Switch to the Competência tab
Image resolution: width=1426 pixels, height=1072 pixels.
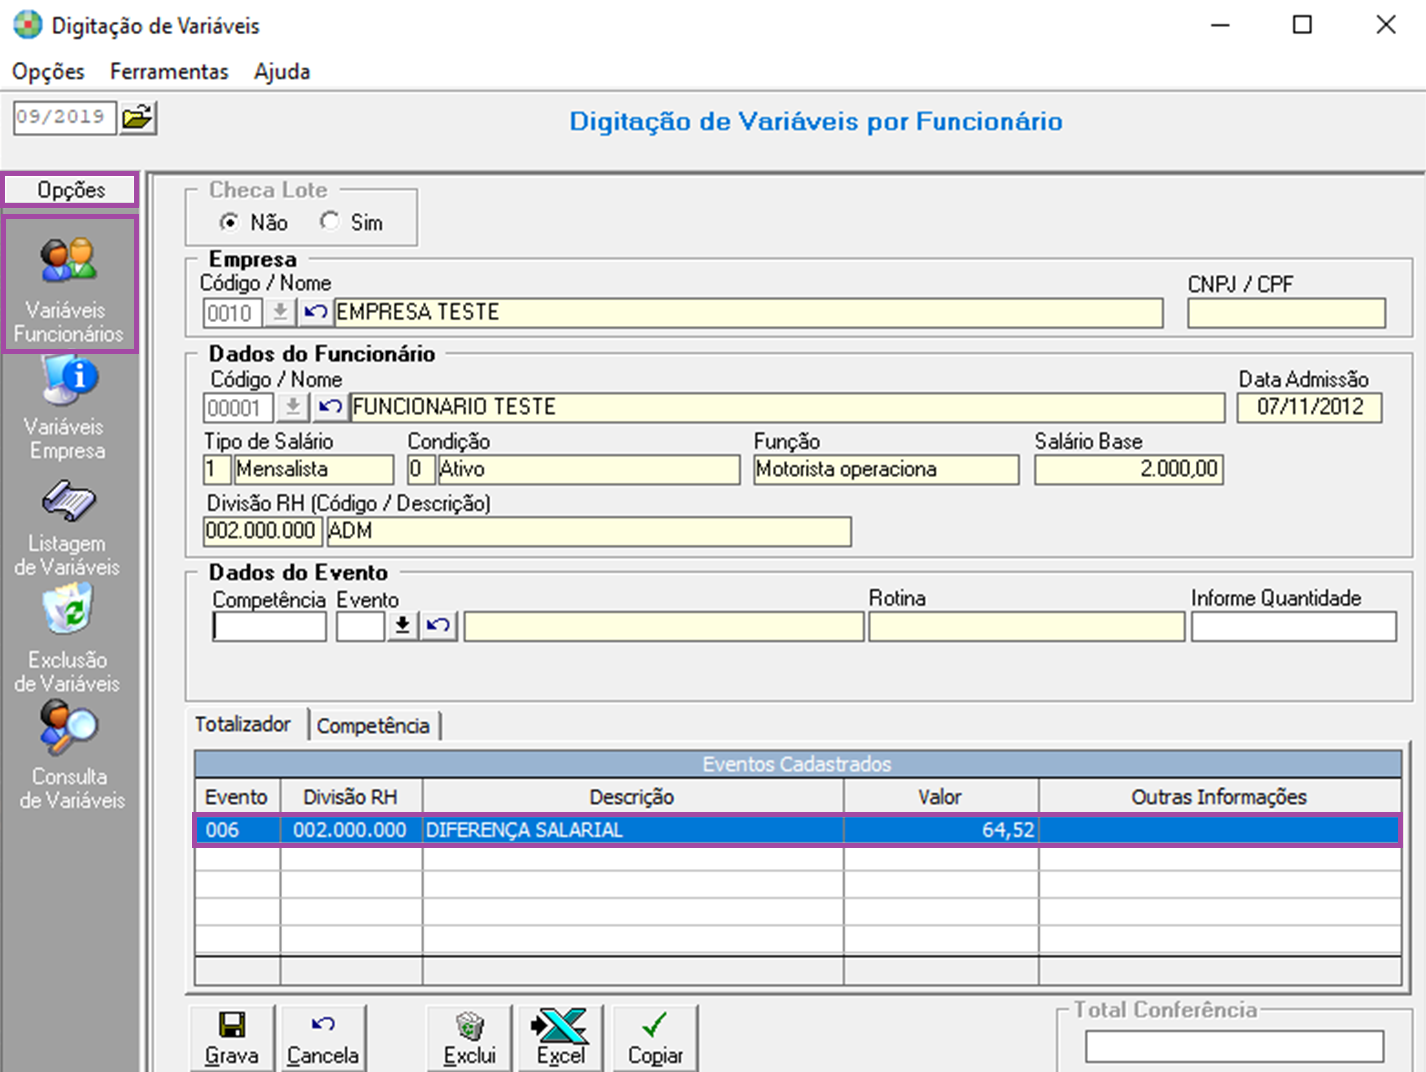tap(373, 725)
